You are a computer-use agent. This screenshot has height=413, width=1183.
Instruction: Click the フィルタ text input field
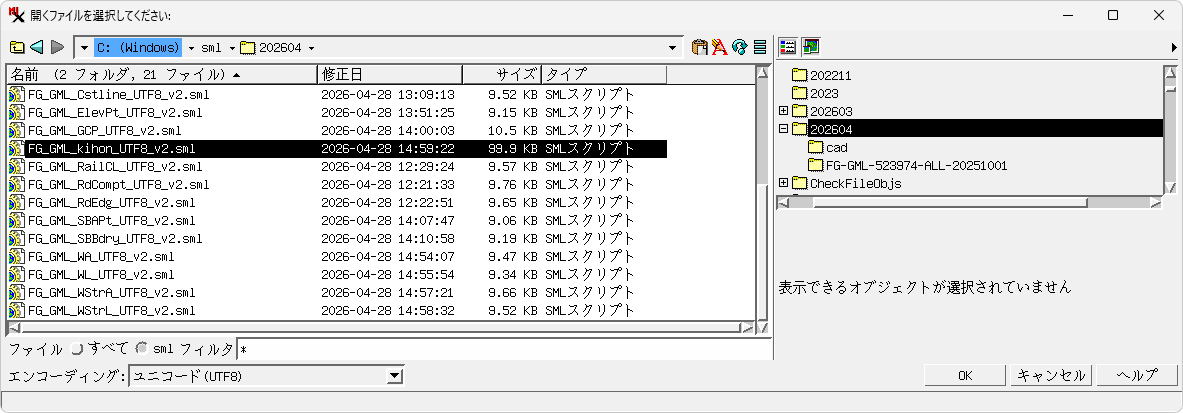pyautogui.click(x=500, y=349)
